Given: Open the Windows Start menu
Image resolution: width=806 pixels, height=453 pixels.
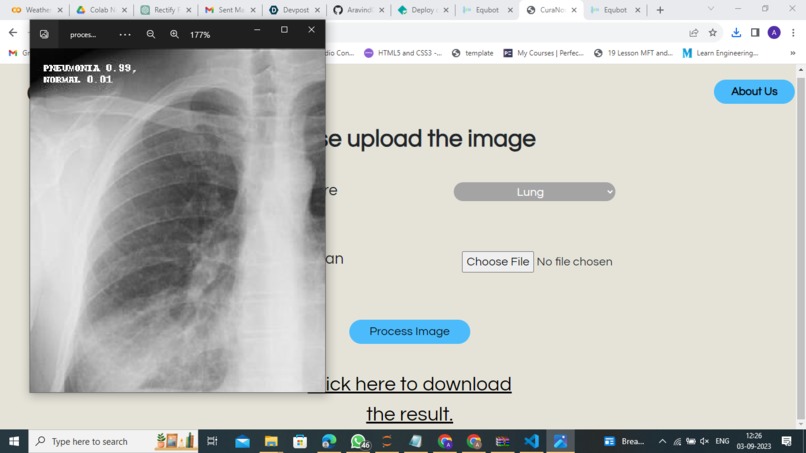Looking at the screenshot, I should pos(14,441).
